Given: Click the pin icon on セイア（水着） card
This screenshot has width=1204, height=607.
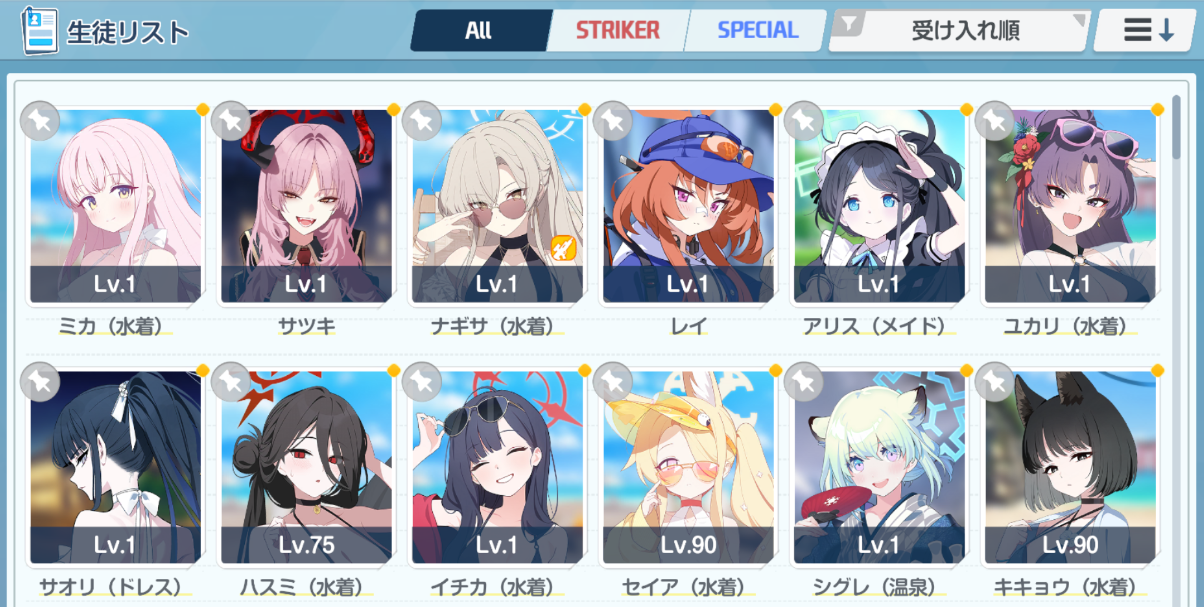Looking at the screenshot, I should (x=613, y=381).
